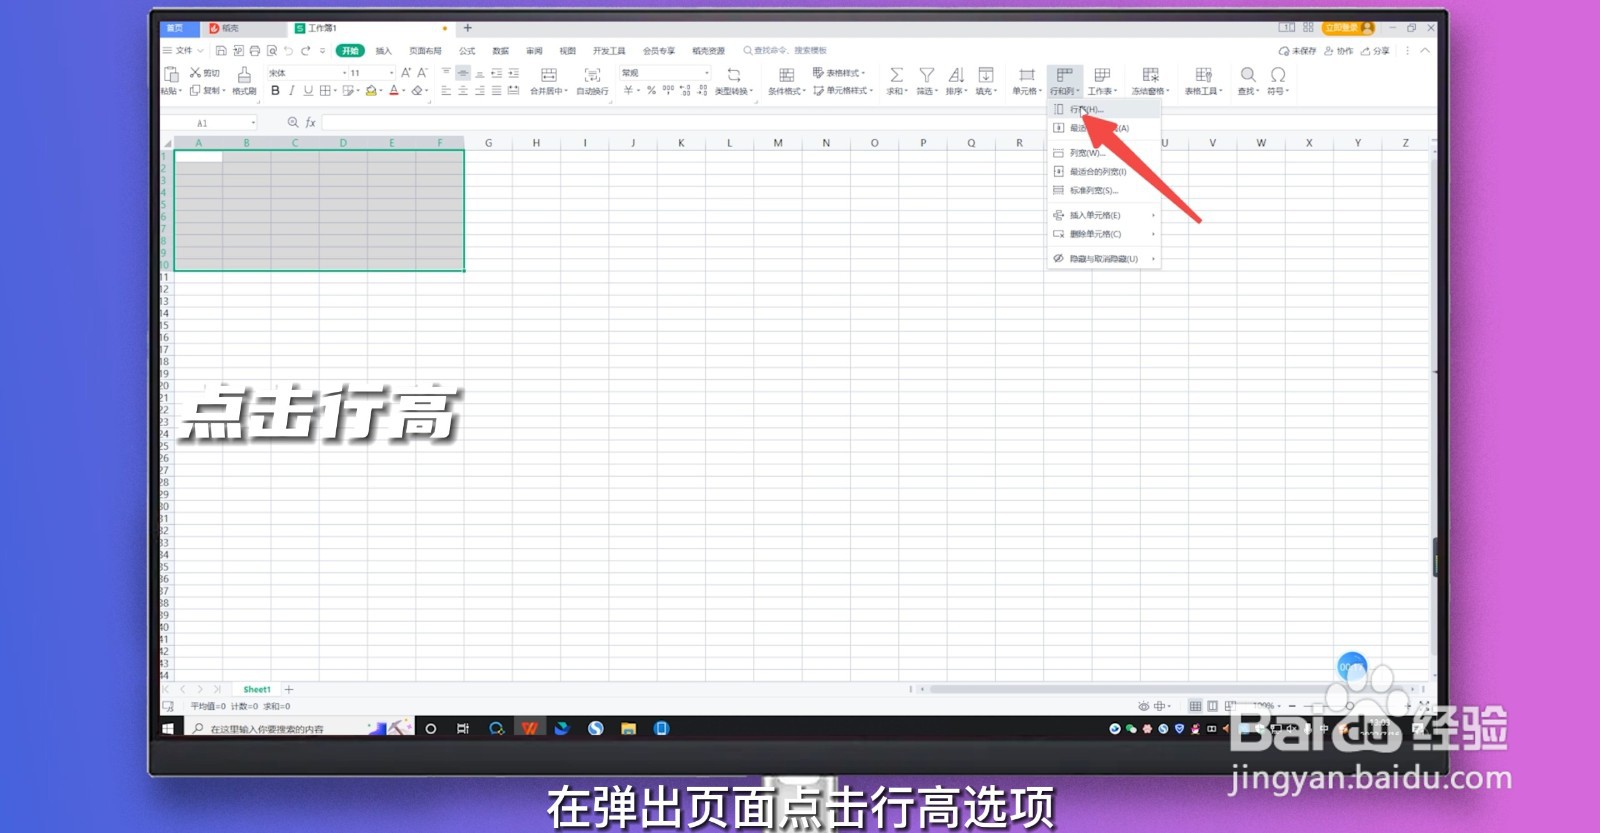This screenshot has height=833, width=1600.
Task: Click the Print Preview icon
Action: tap(272, 51)
